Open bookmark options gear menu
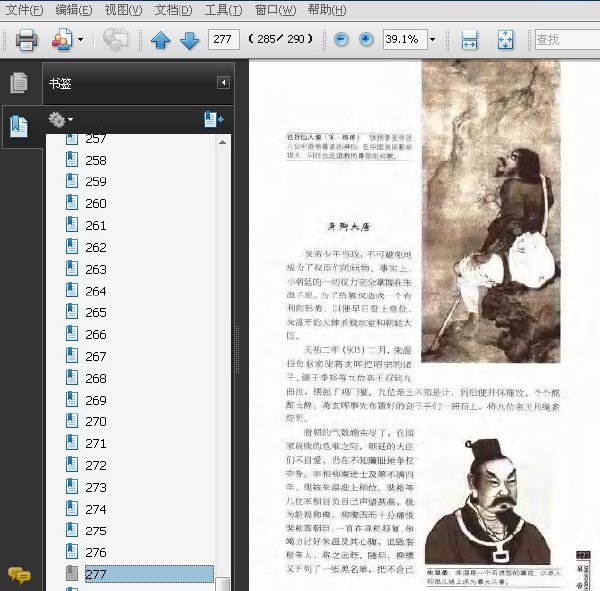The image size is (600, 591). coord(60,119)
